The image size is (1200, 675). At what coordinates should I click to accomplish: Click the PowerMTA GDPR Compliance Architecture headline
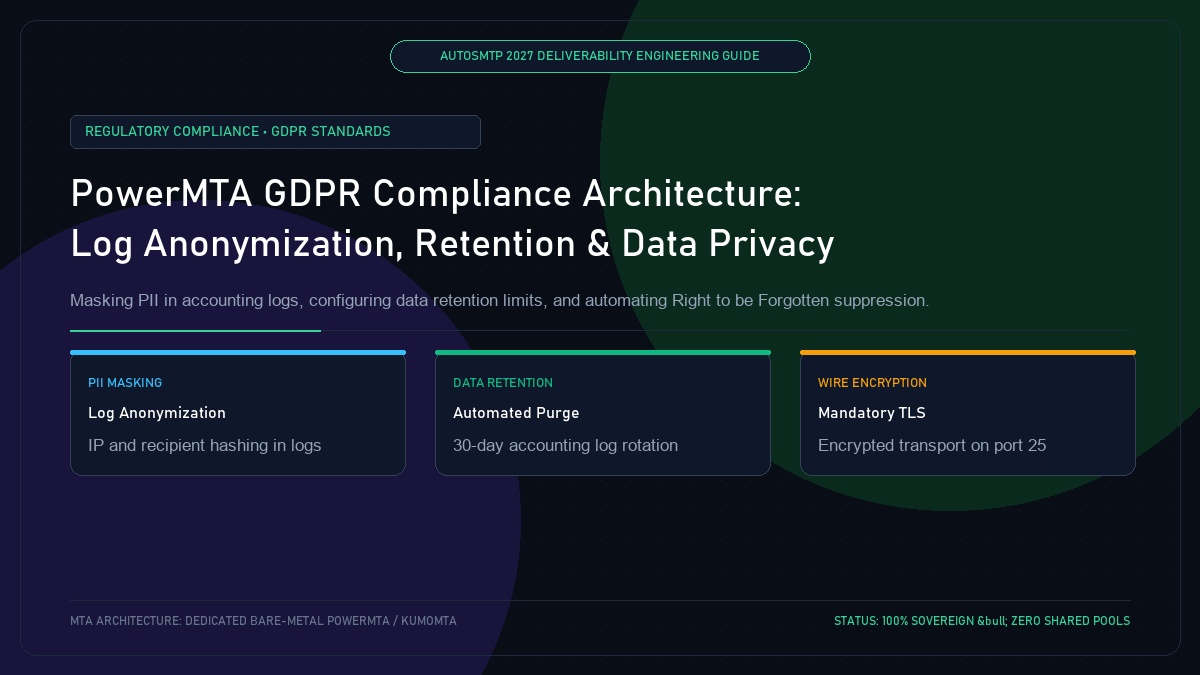tap(436, 194)
